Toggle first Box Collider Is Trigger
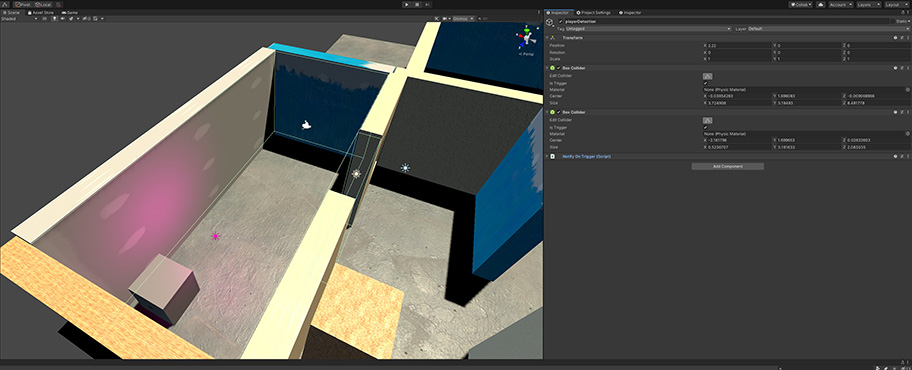The image size is (912, 370). (706, 83)
